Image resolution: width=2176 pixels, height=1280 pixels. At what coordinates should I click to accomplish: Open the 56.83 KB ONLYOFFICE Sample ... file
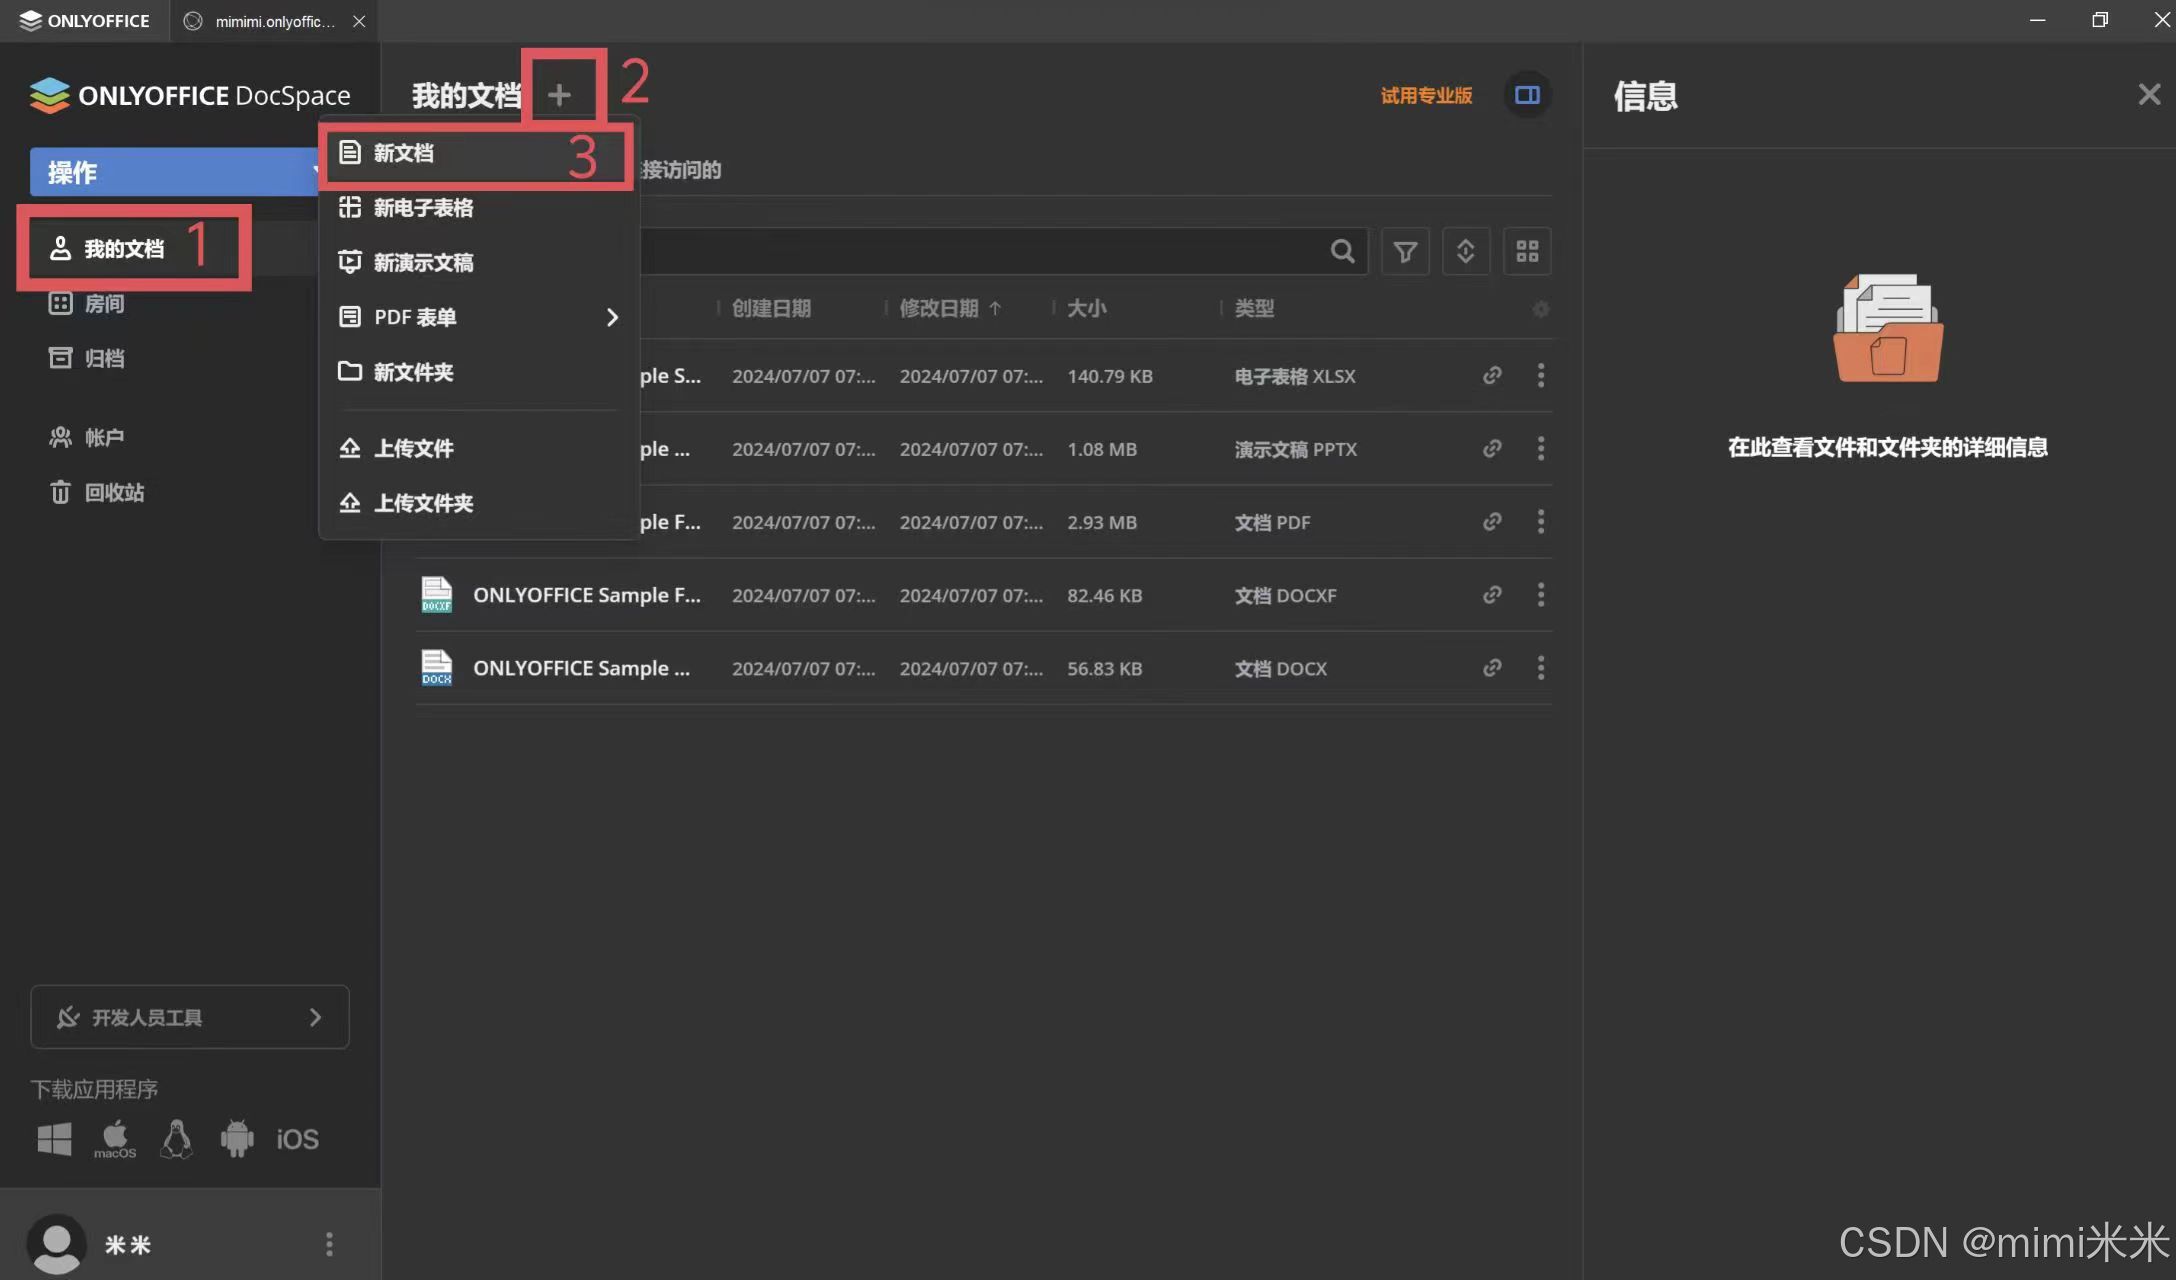point(581,668)
